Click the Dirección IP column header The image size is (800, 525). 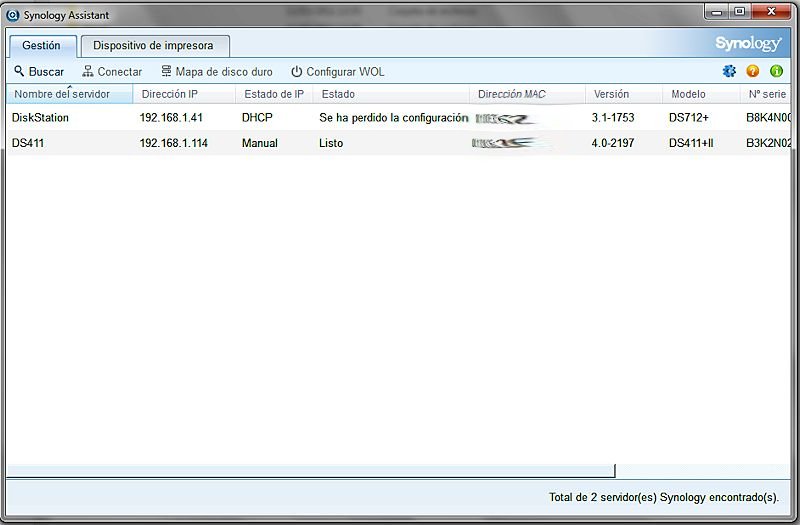[184, 94]
